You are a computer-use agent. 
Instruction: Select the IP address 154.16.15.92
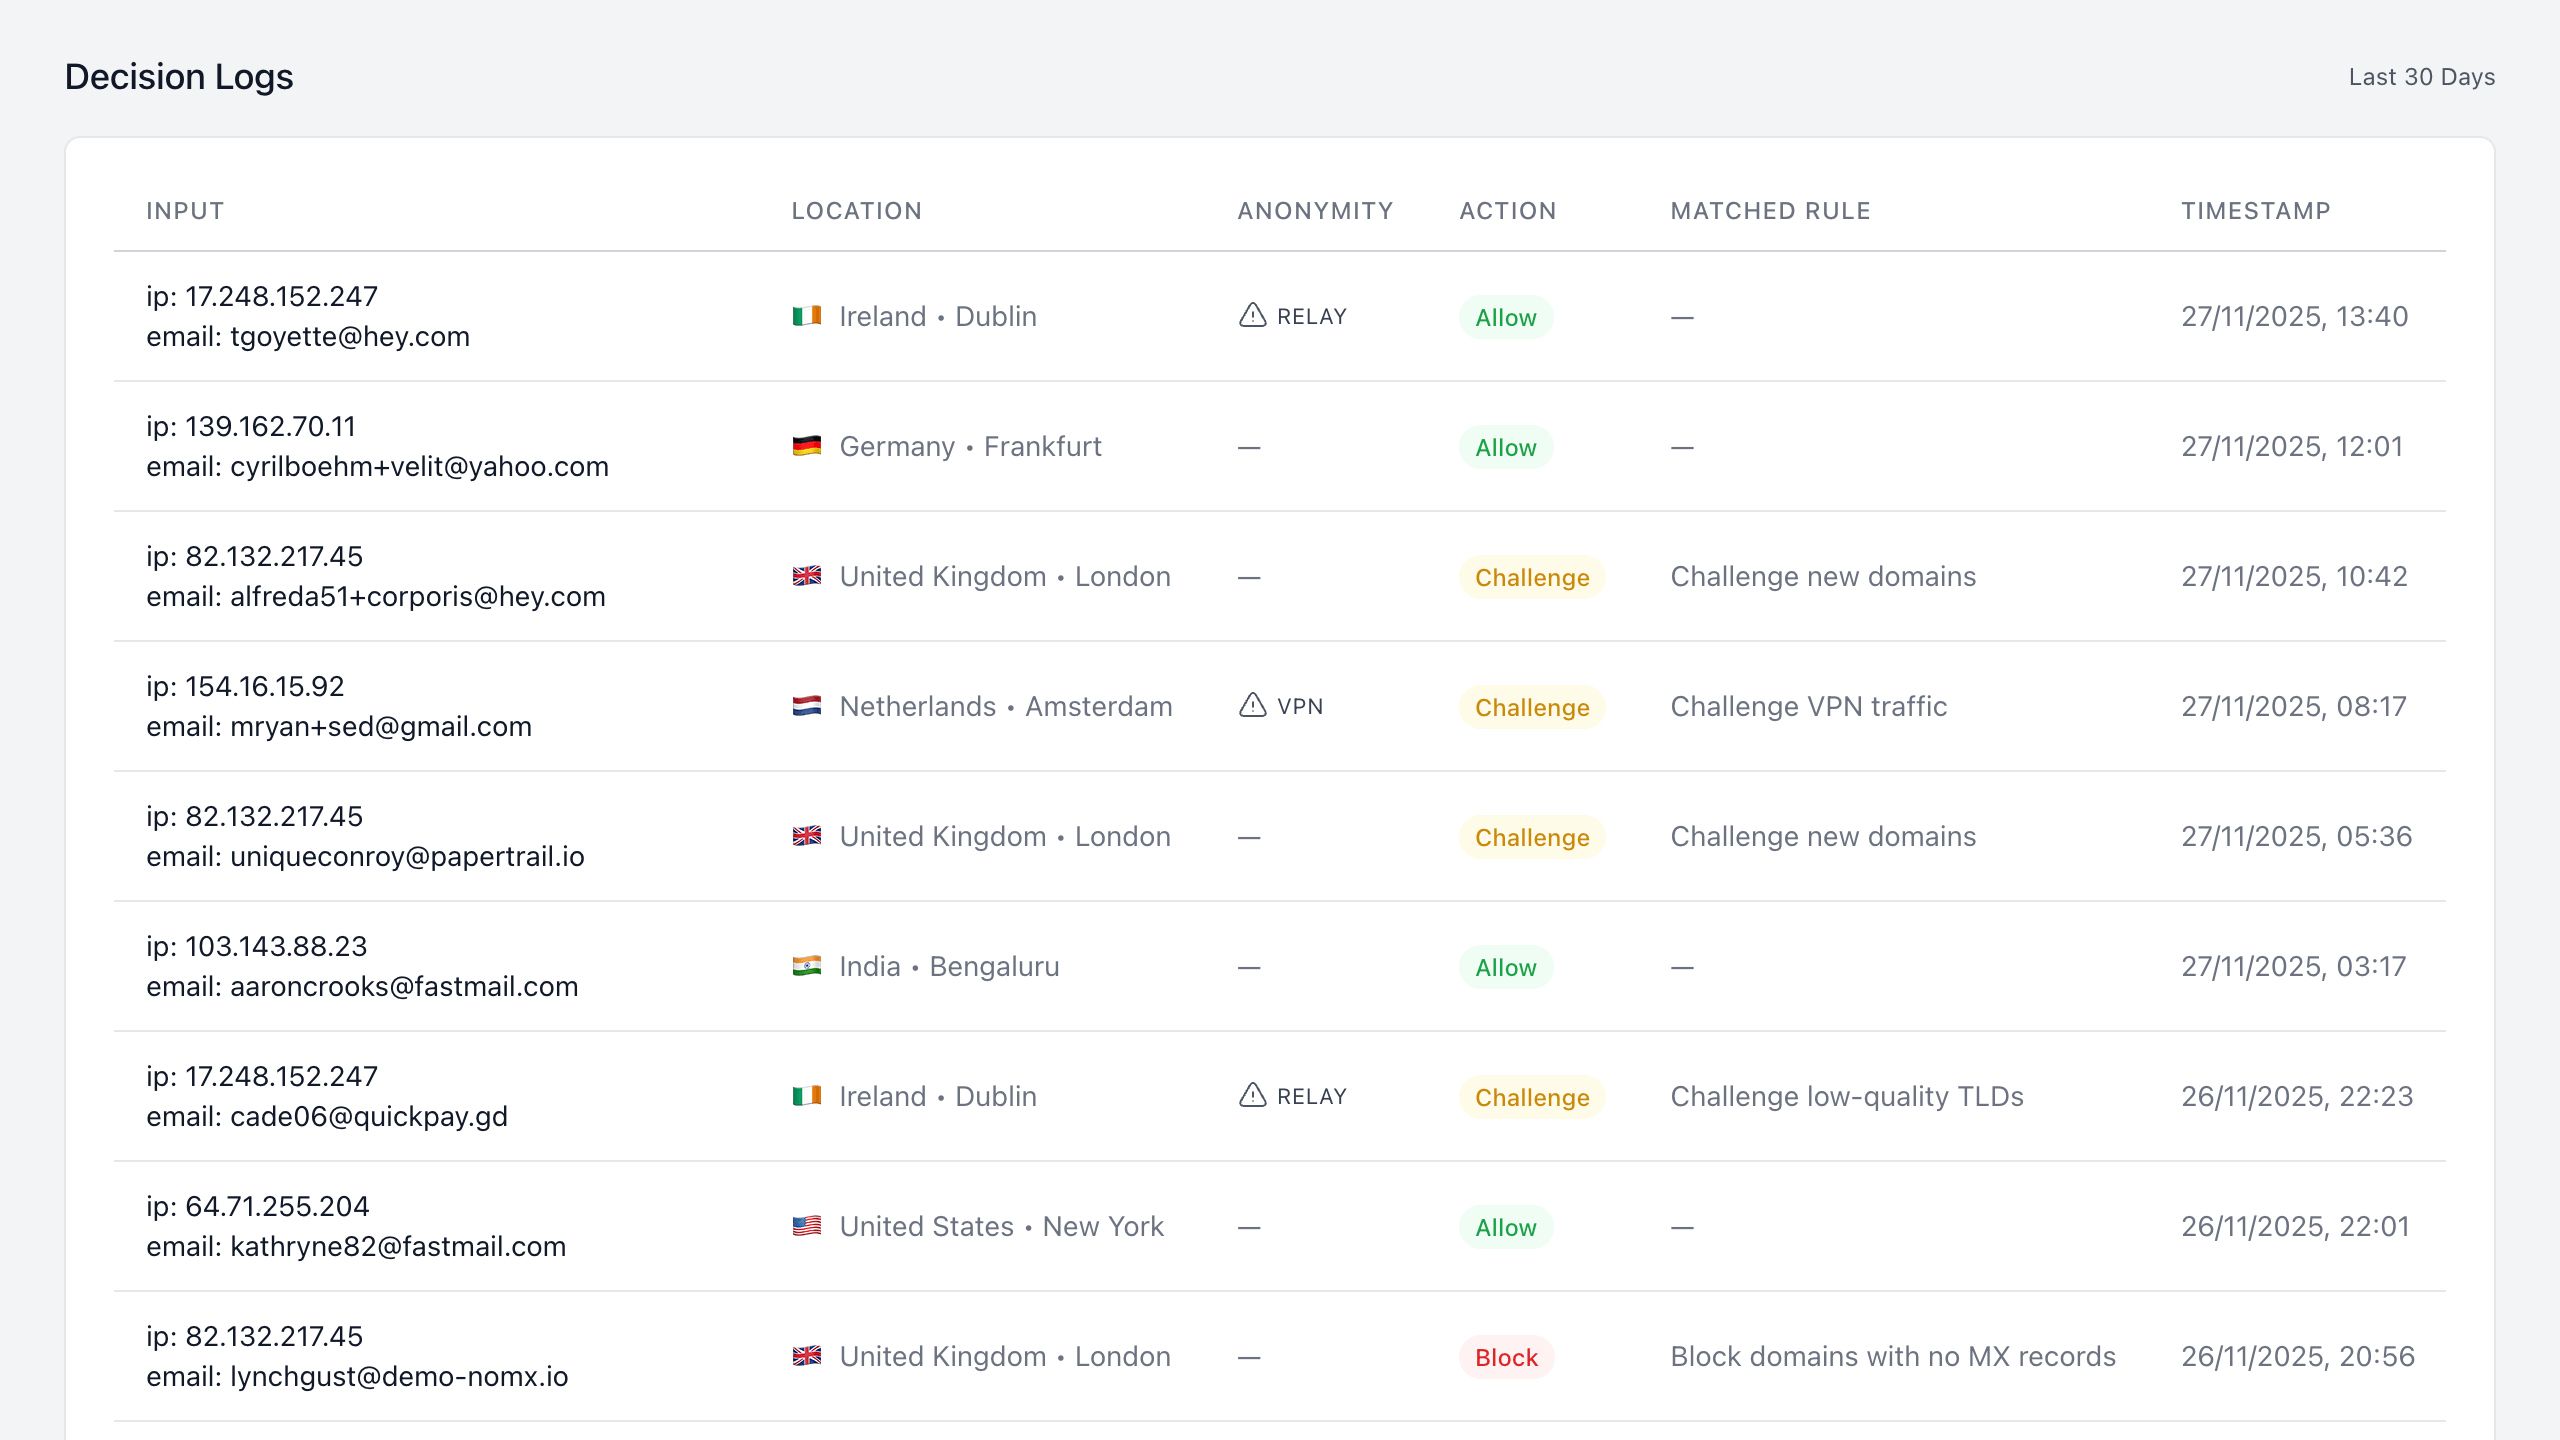[x=245, y=686]
